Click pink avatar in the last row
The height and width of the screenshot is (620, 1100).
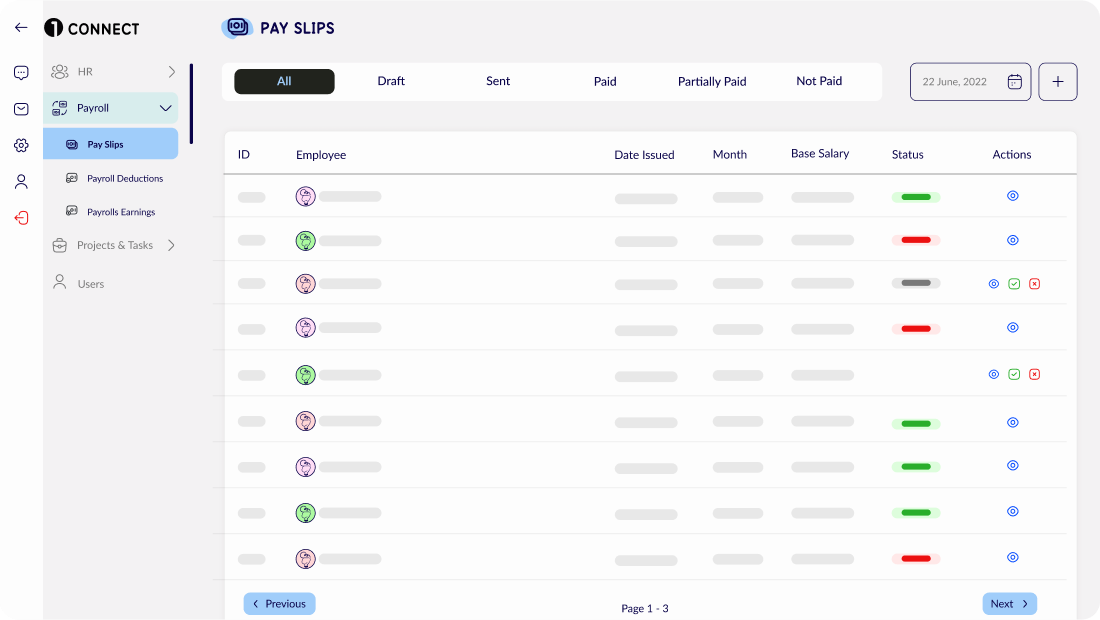click(305, 559)
